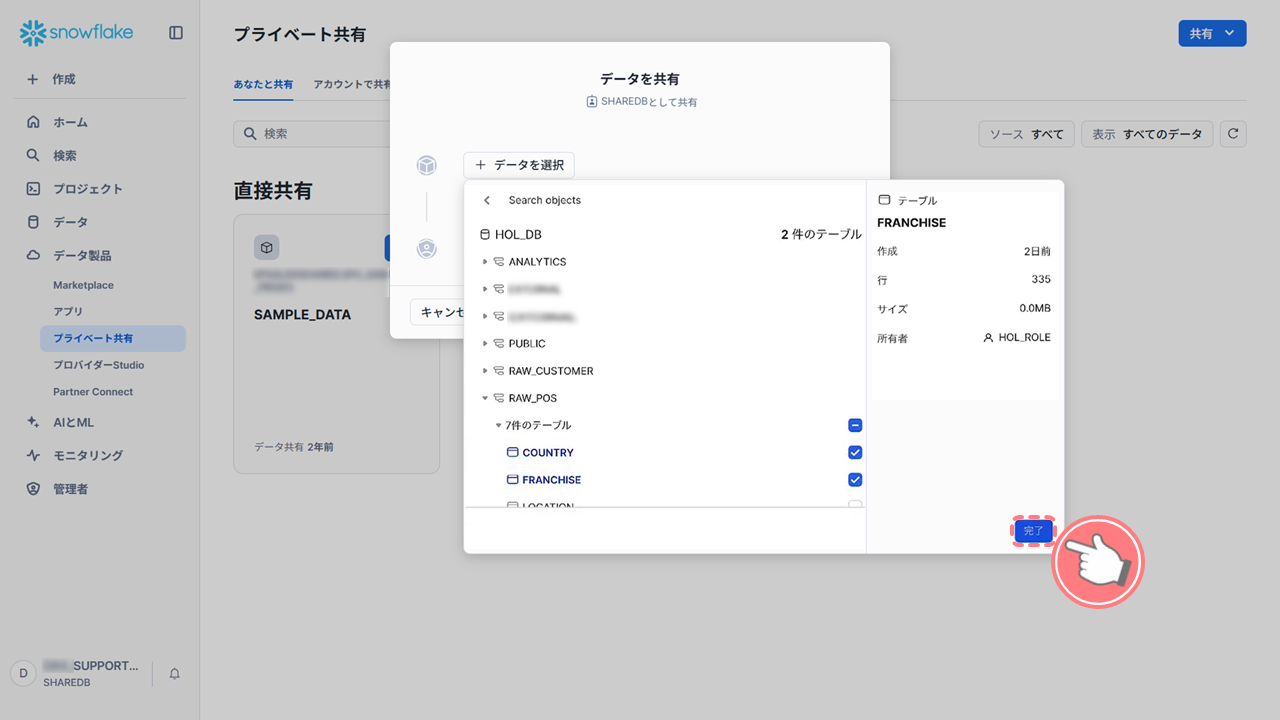Screen dimensions: 1280x720
Task: Switch to アカウントで共有 tab
Action: (x=352, y=85)
